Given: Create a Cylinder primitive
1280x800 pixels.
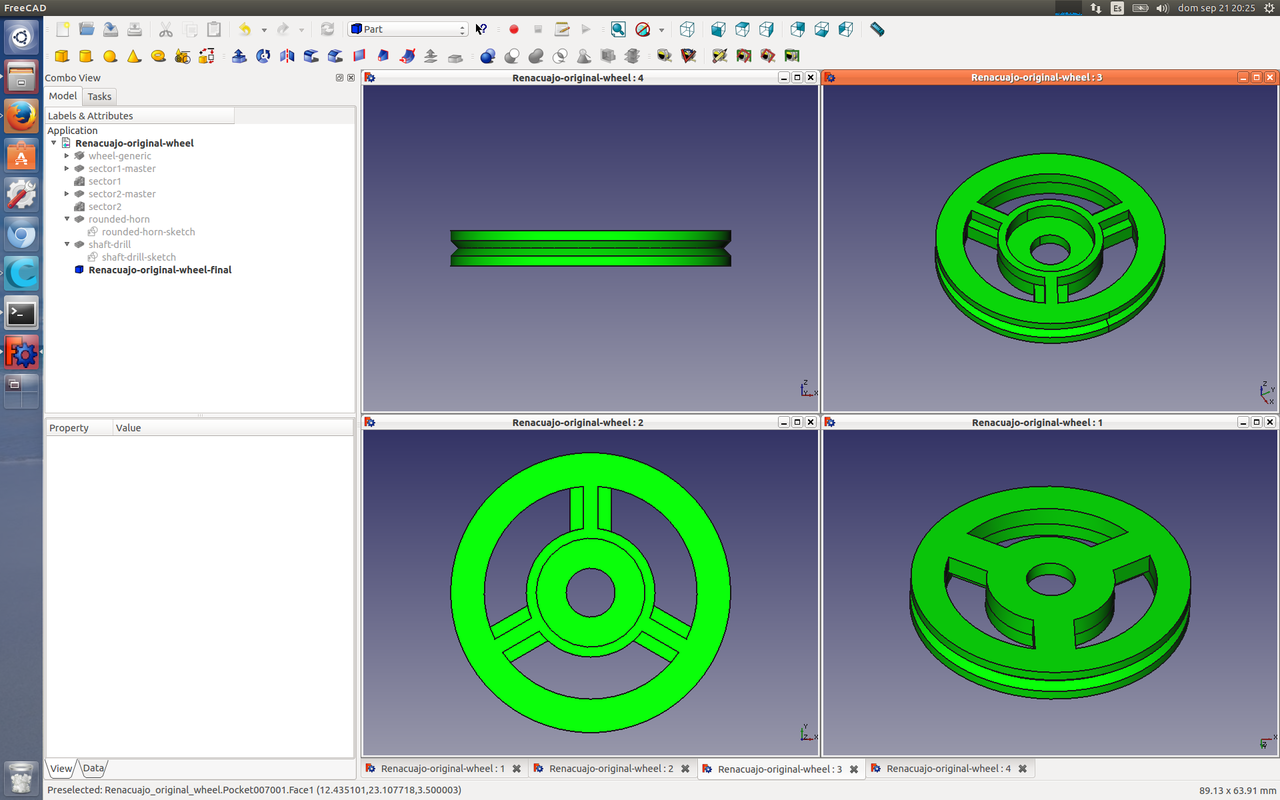Looking at the screenshot, I should tap(86, 56).
